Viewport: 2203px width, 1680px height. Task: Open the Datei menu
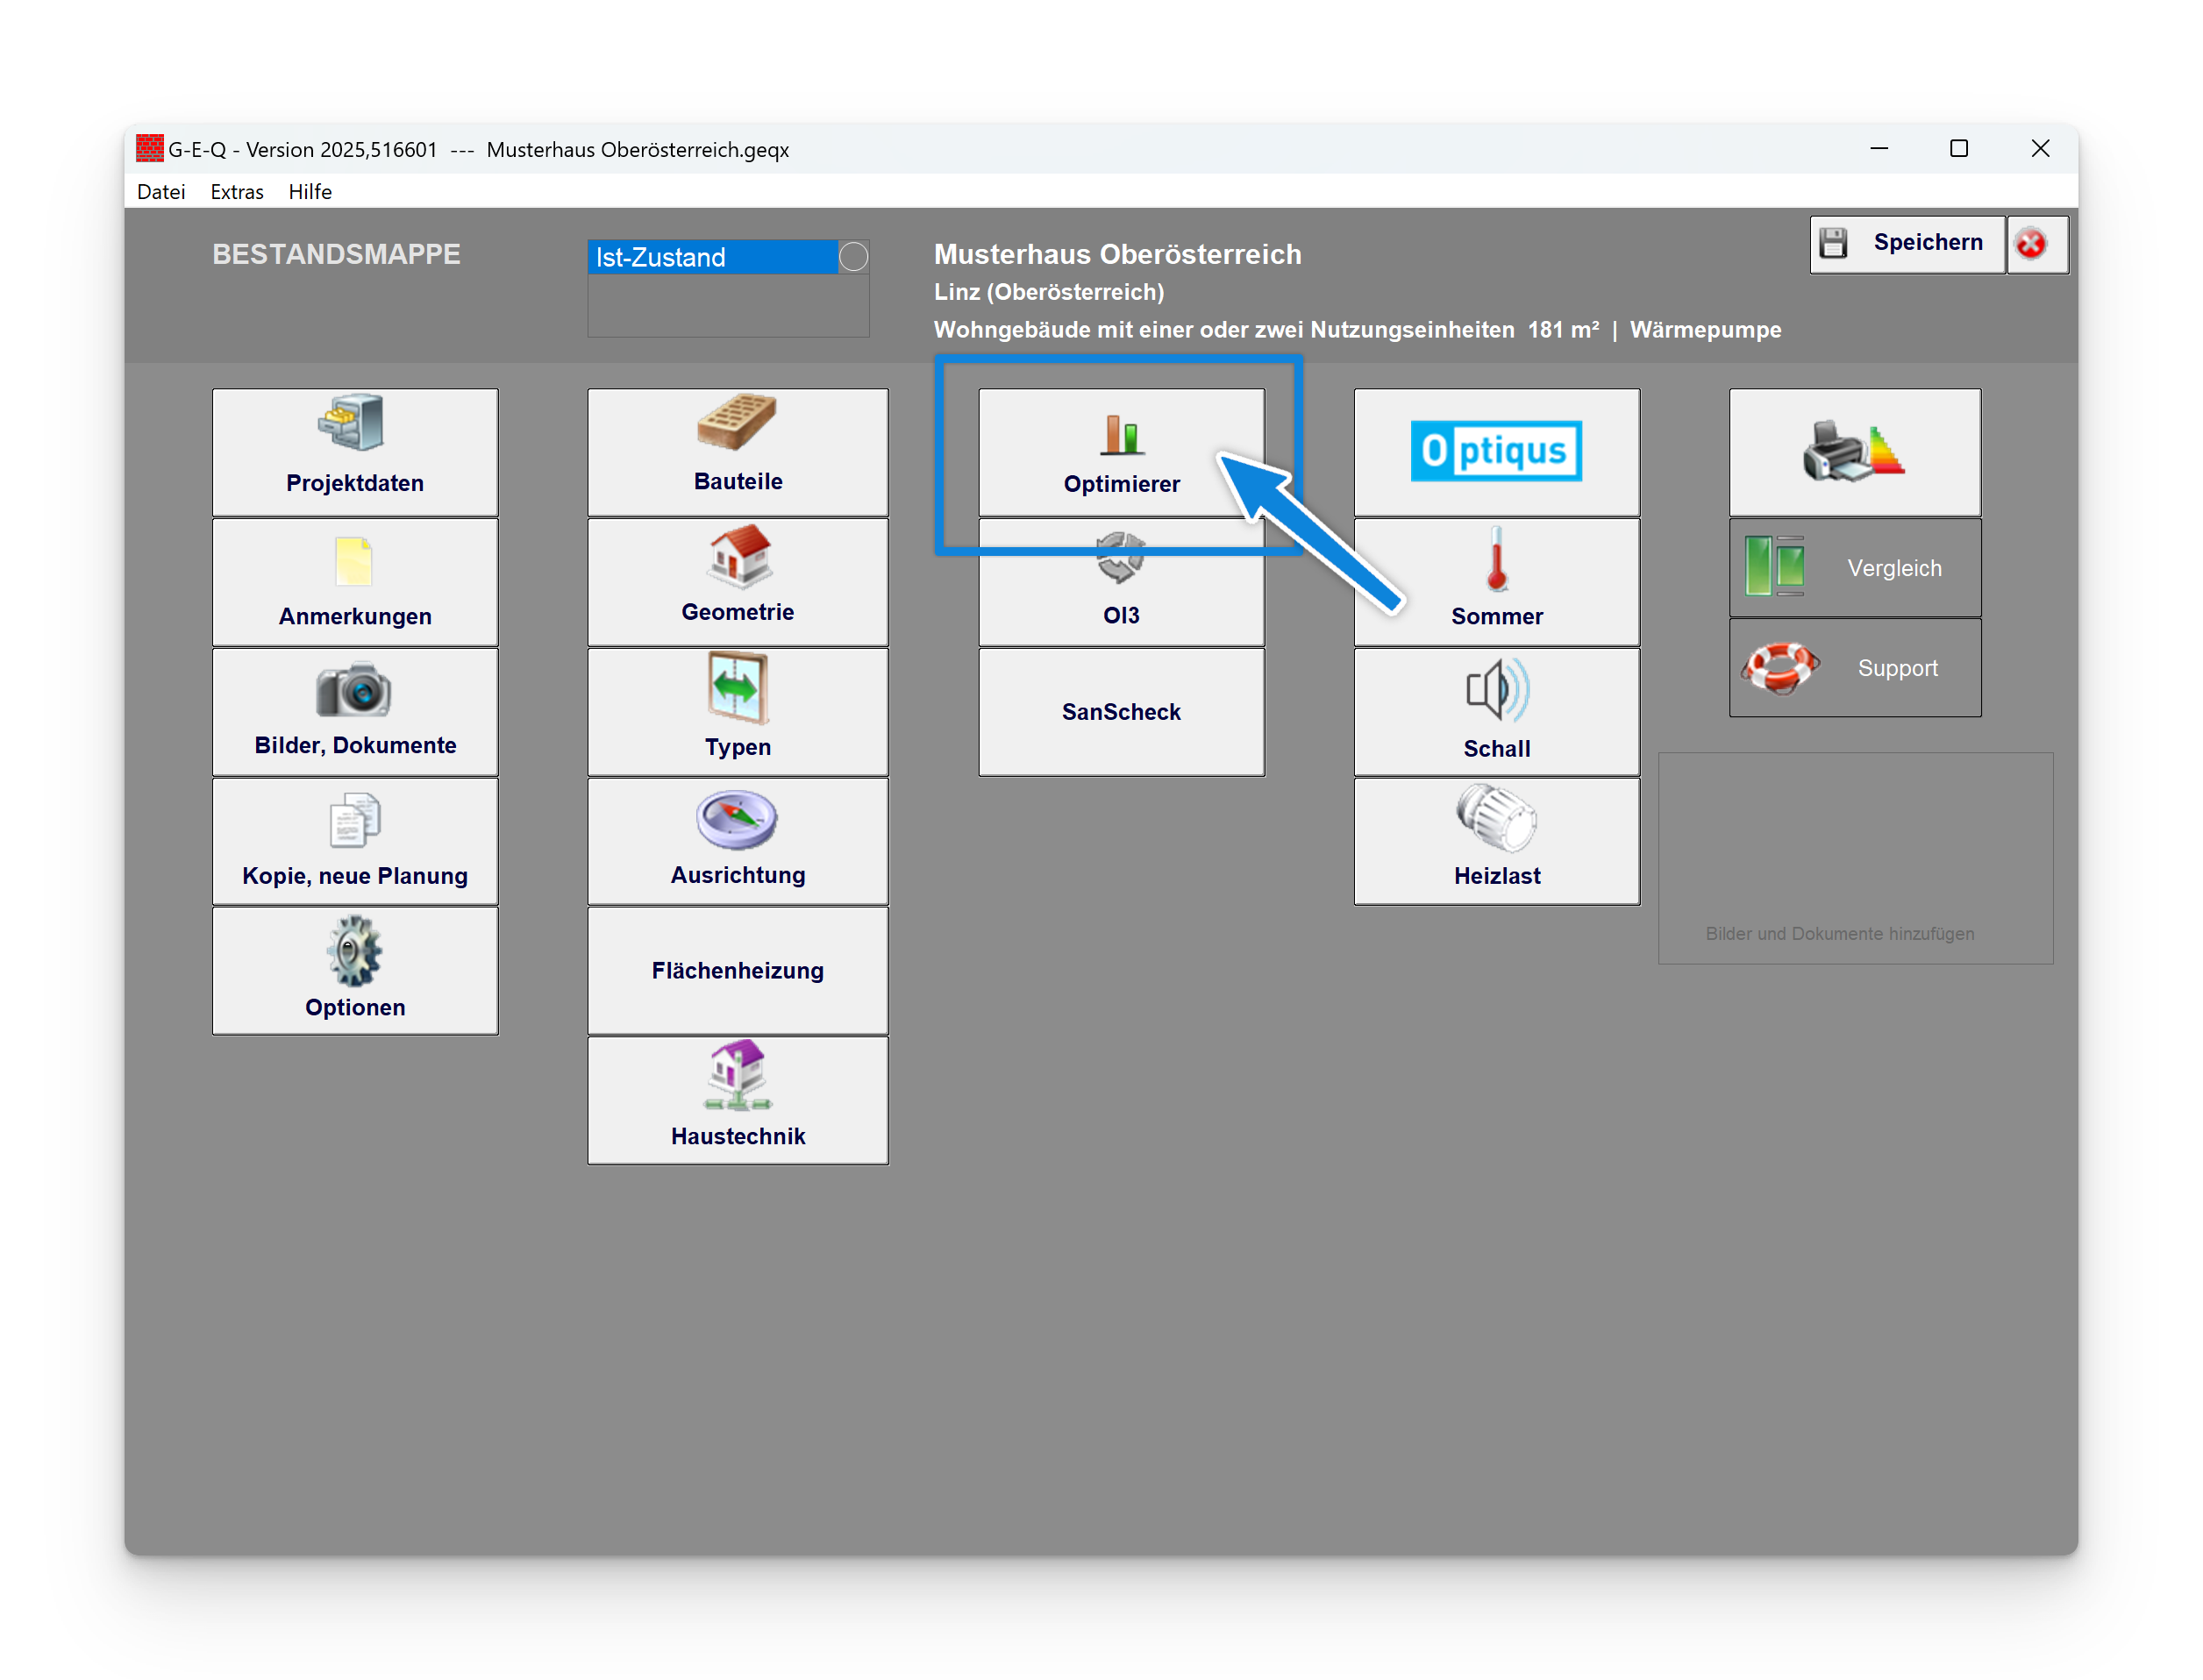[161, 191]
